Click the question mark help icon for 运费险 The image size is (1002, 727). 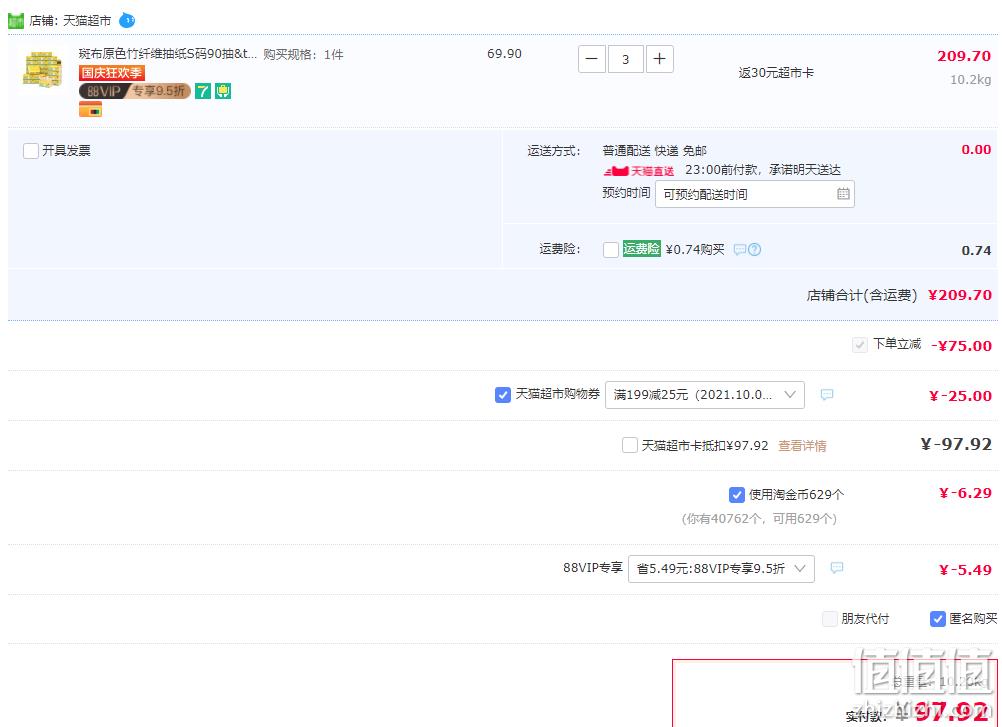pyautogui.click(x=755, y=250)
